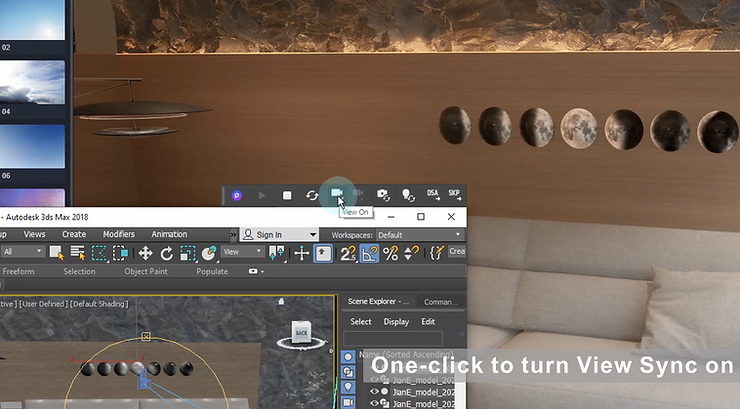Screen dimensions: 740x409
Task: Click the Use Pivot Point Center icon
Action: pyautogui.click(x=276, y=253)
